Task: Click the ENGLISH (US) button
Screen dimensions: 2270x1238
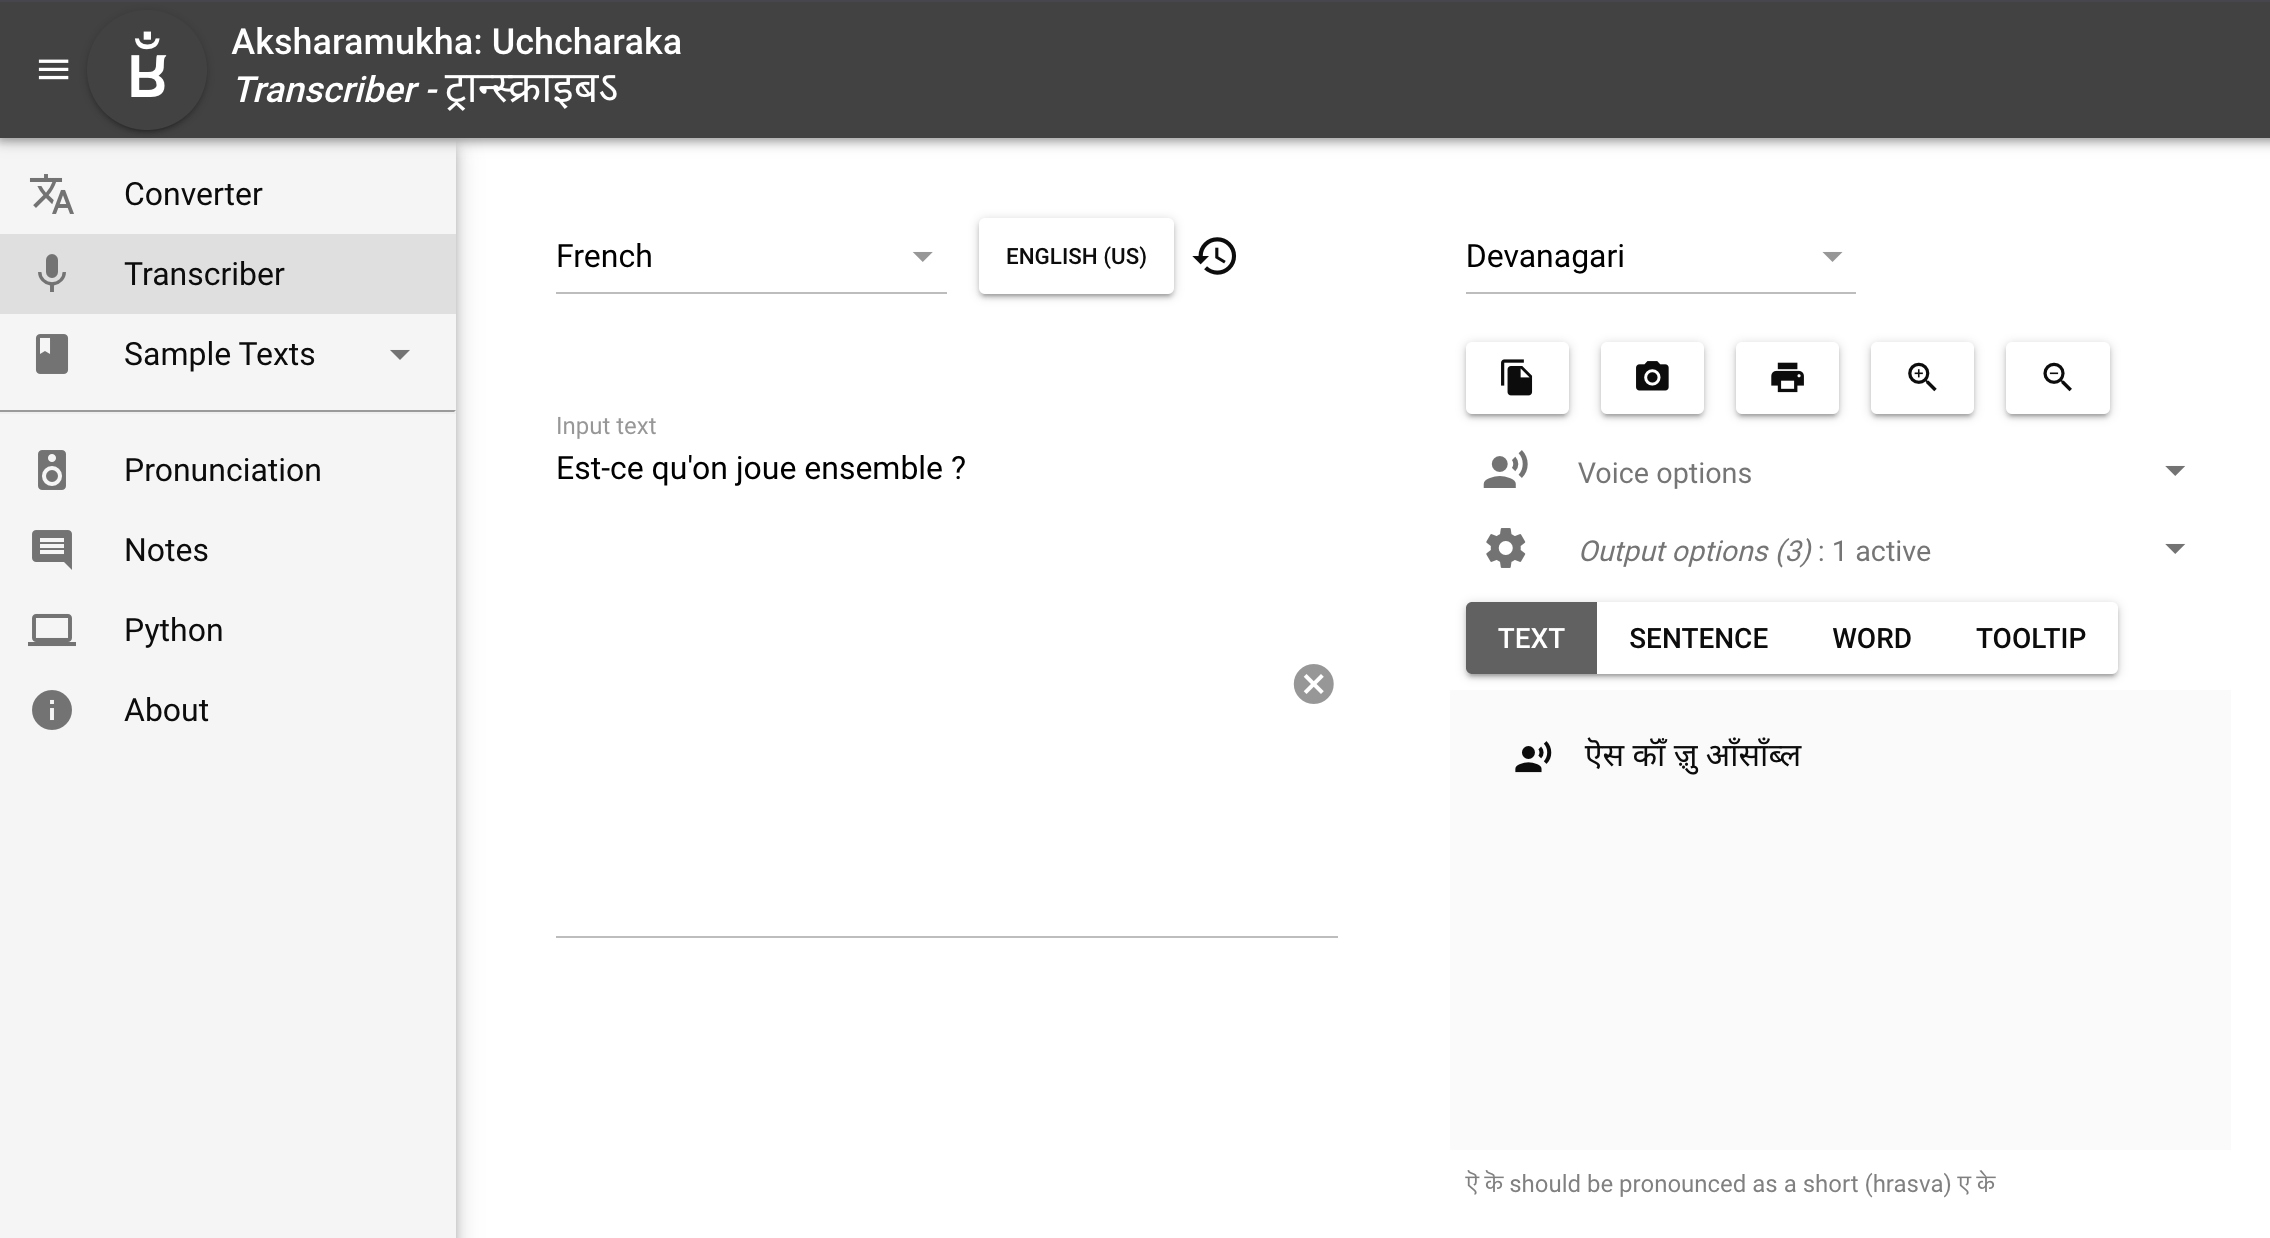Action: (x=1076, y=256)
